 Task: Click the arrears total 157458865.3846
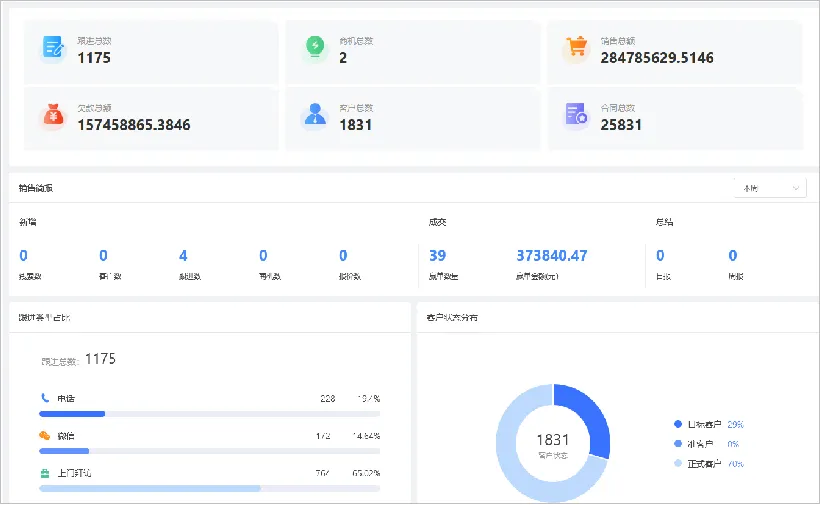pos(134,125)
